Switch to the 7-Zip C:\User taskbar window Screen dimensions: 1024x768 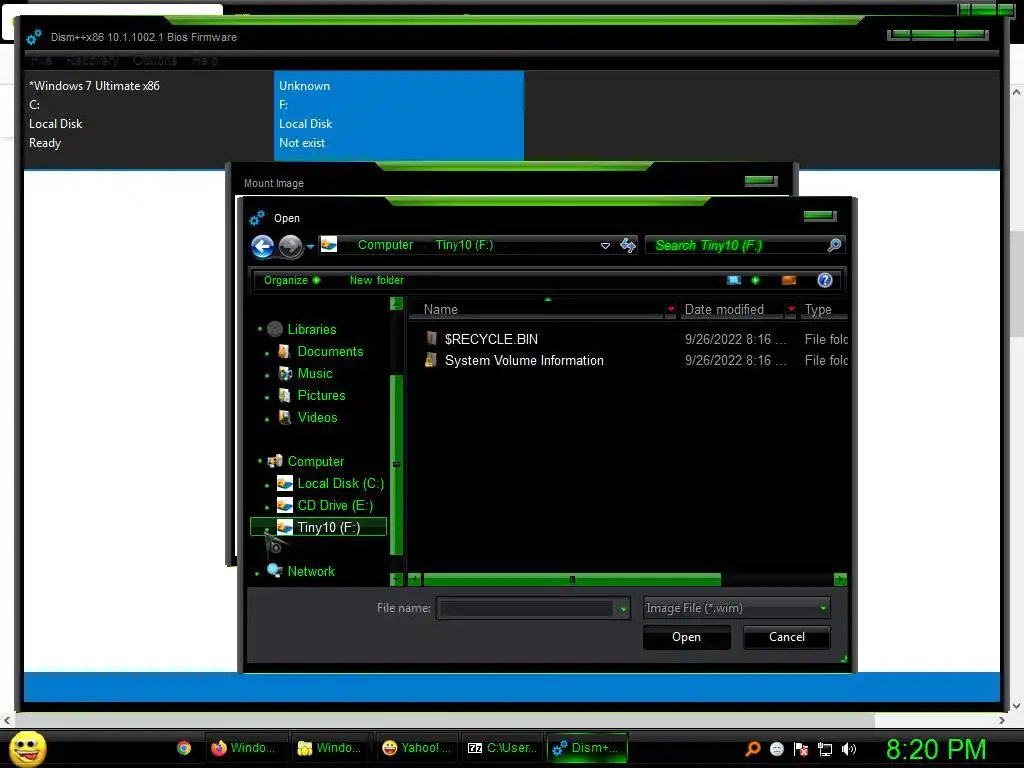coord(502,748)
